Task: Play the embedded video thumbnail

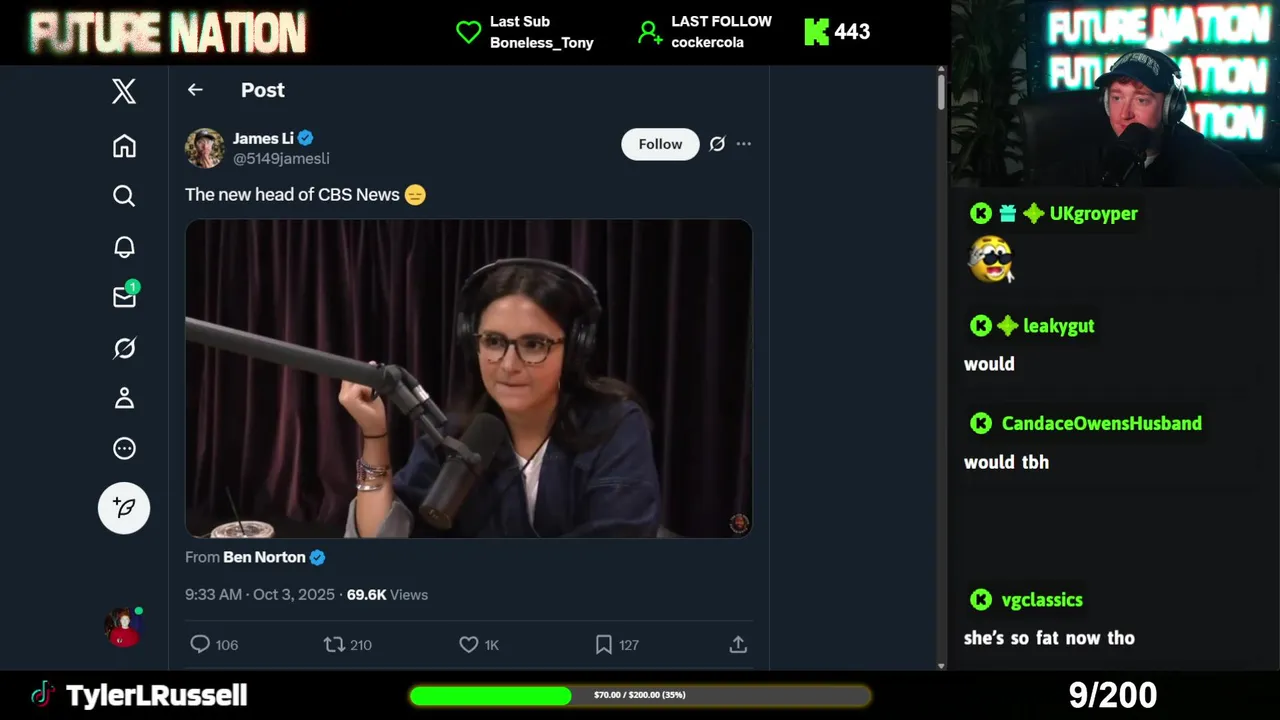Action: 468,378
